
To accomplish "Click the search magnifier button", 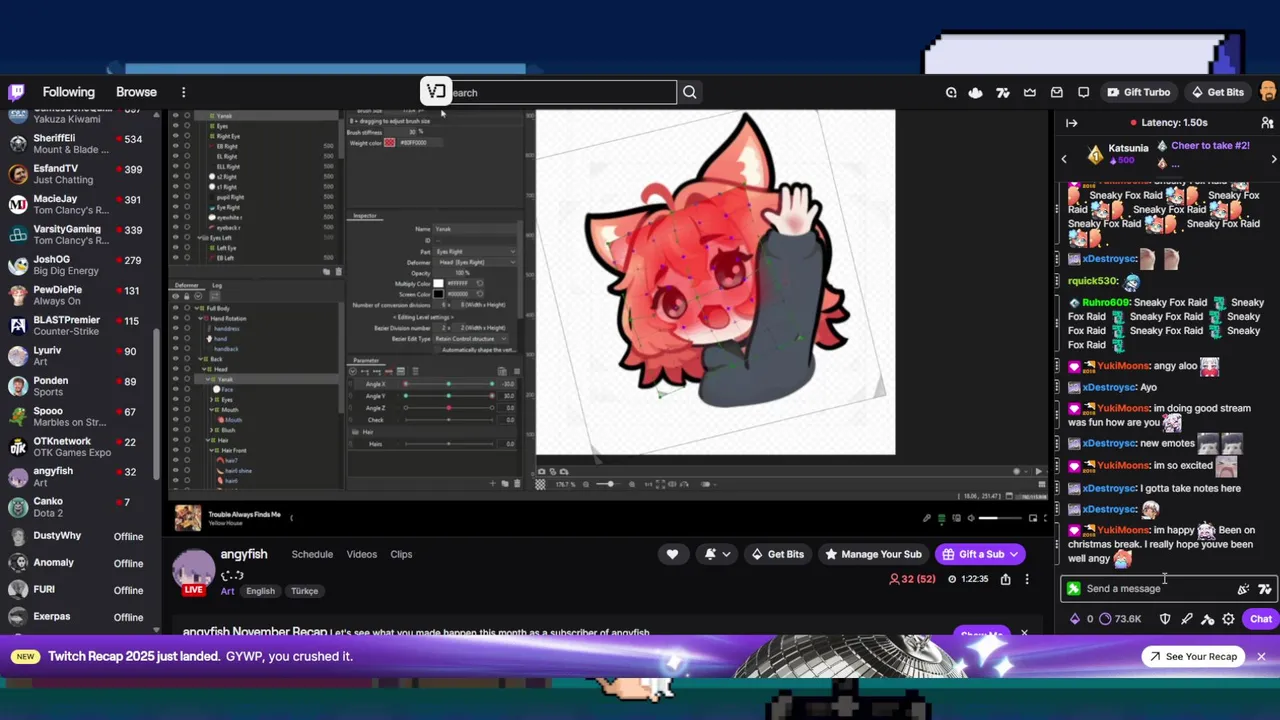I will pos(690,92).
